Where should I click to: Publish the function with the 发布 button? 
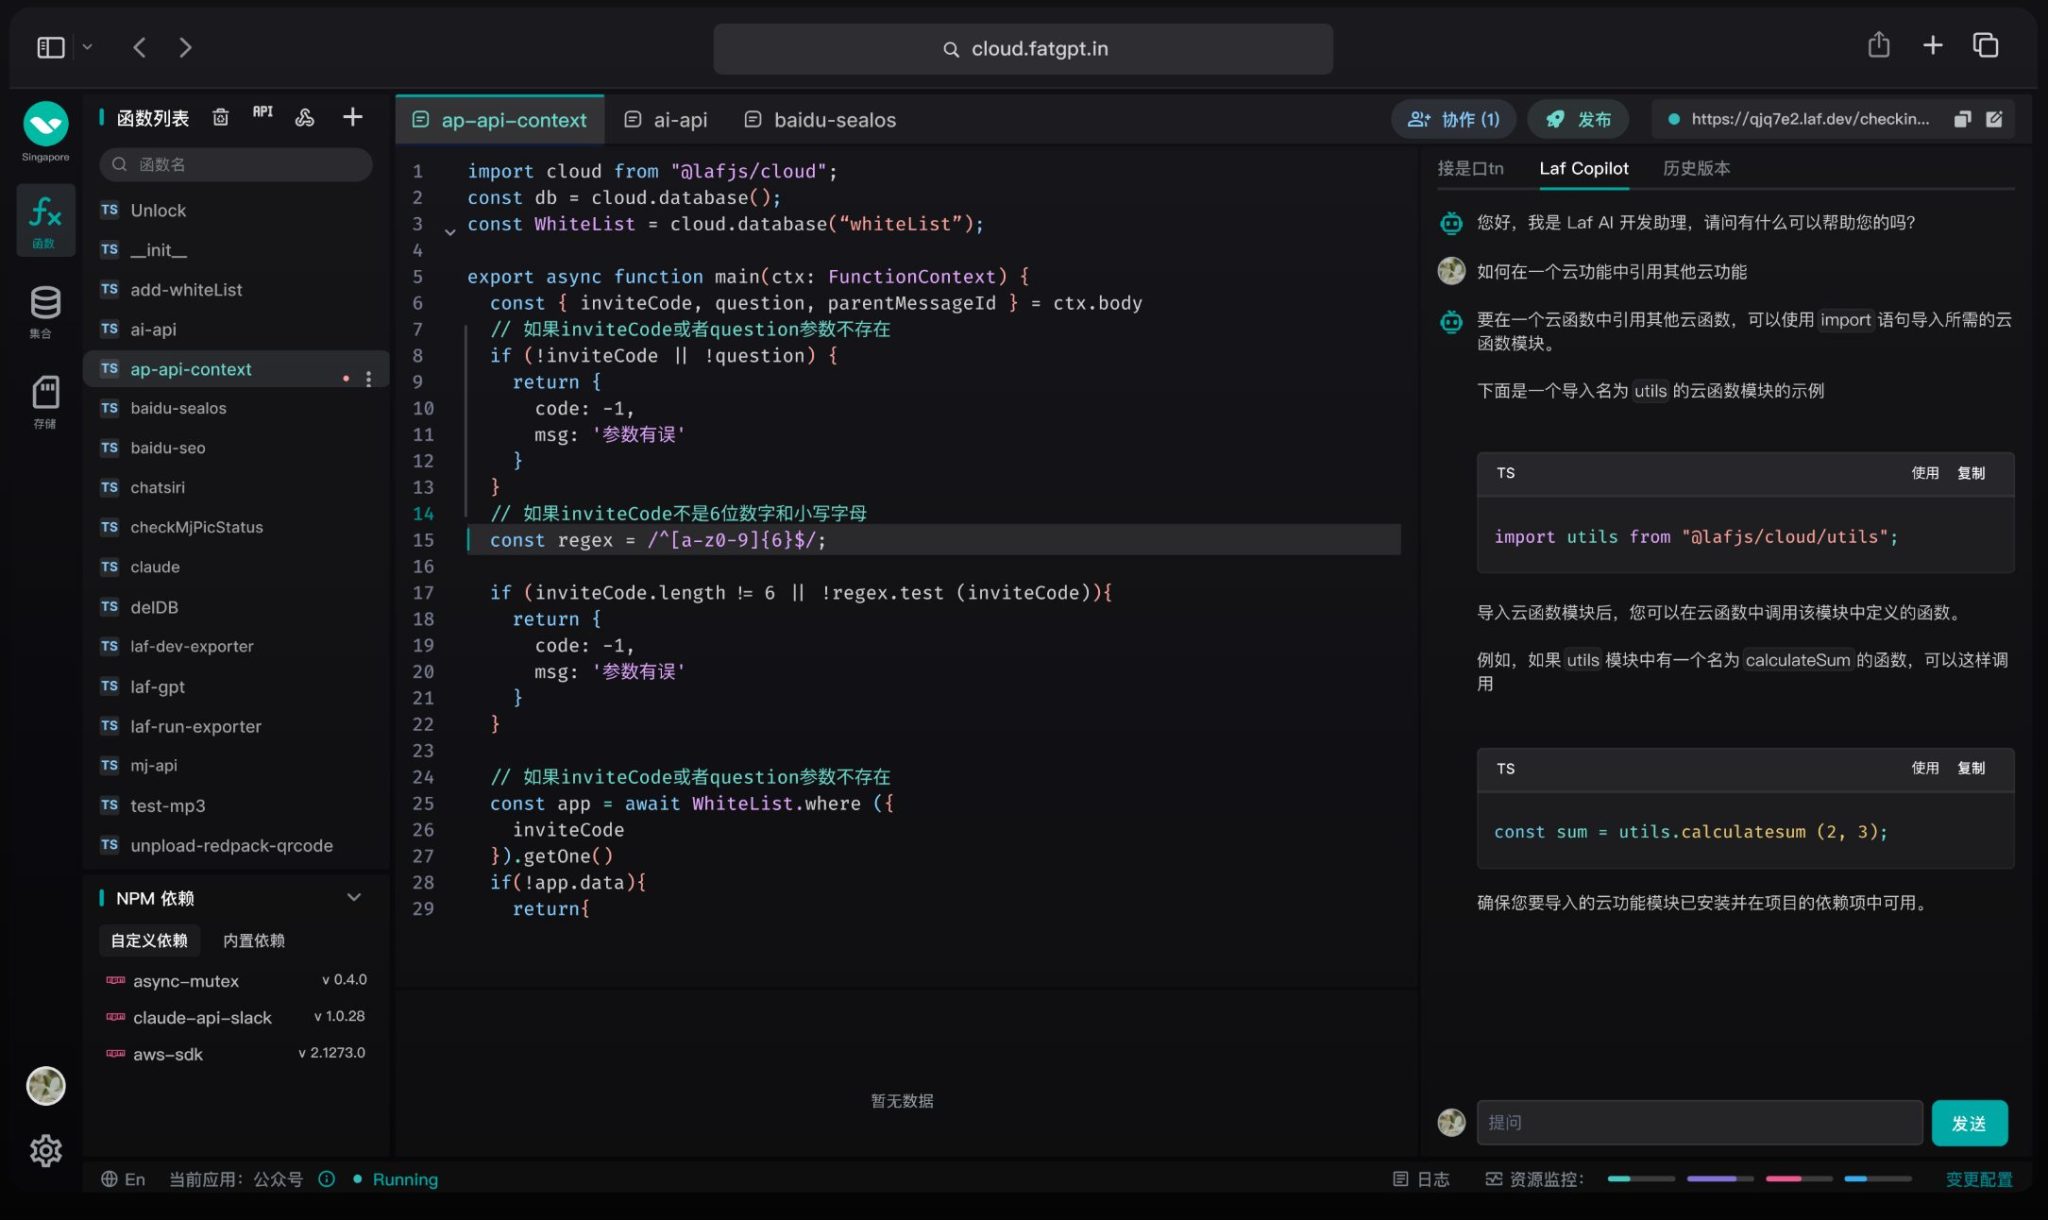click(1578, 118)
